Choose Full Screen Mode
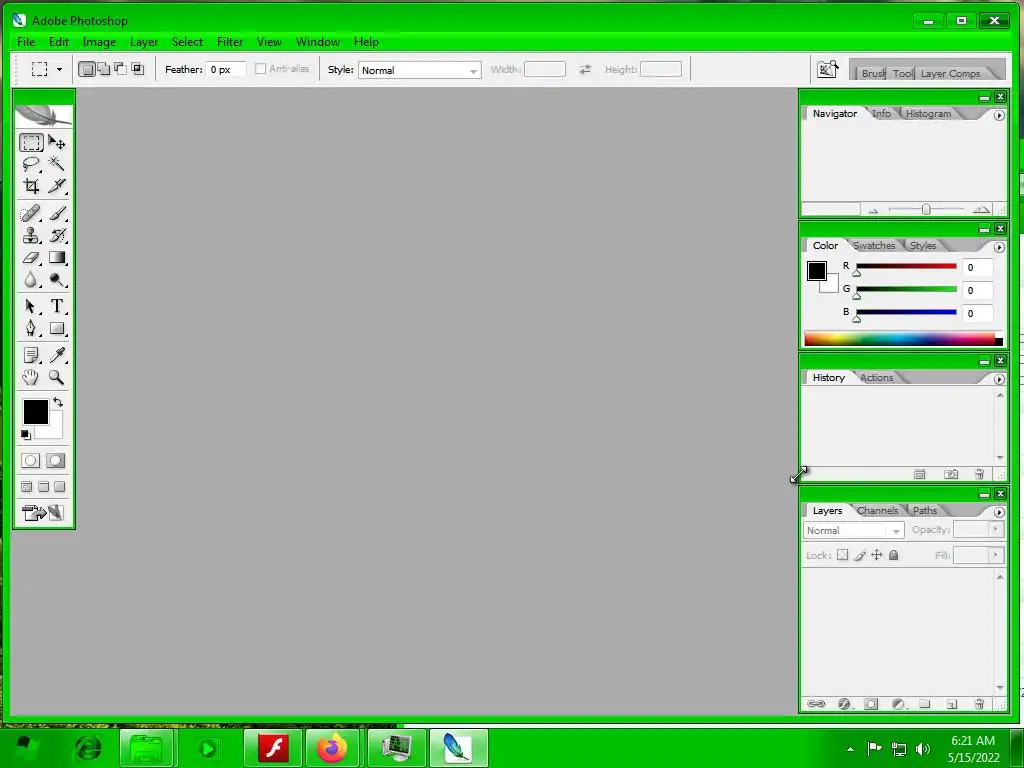Screen dimensions: 1024x768 tap(60, 487)
